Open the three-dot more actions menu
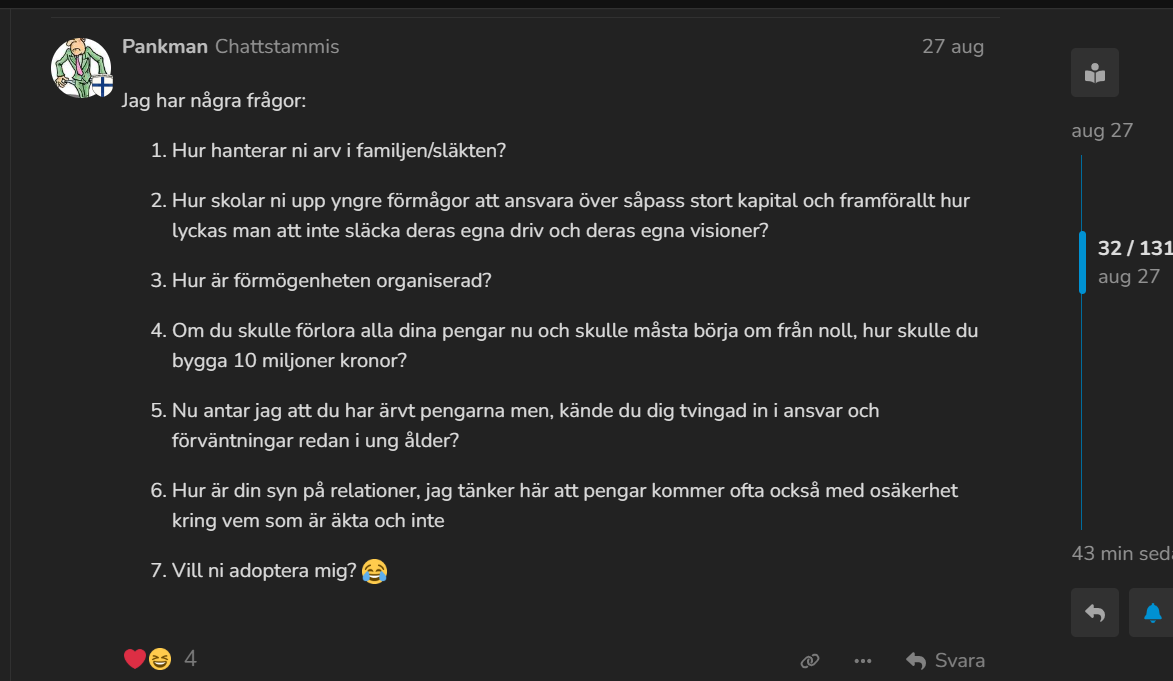The height and width of the screenshot is (681, 1173). pos(863,660)
